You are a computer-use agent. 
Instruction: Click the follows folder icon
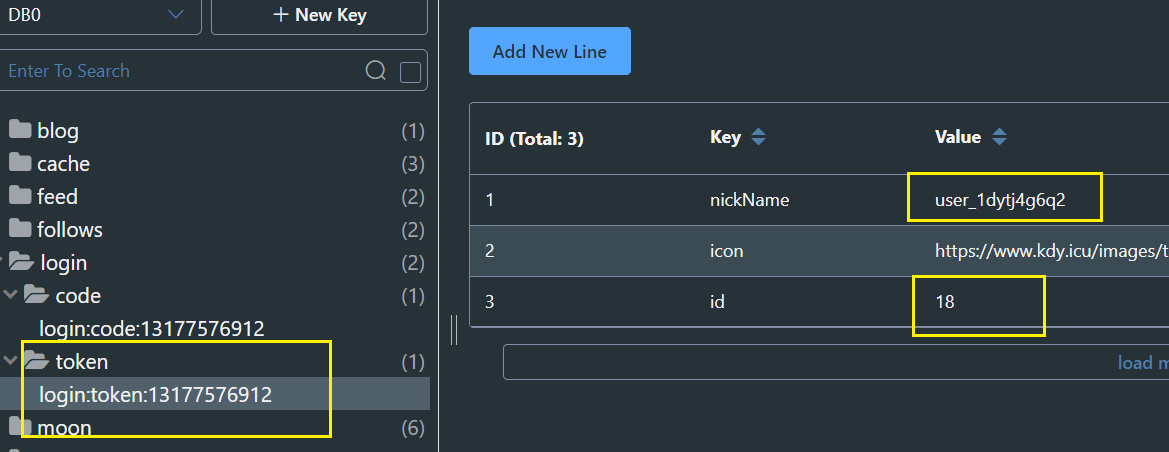coord(20,229)
